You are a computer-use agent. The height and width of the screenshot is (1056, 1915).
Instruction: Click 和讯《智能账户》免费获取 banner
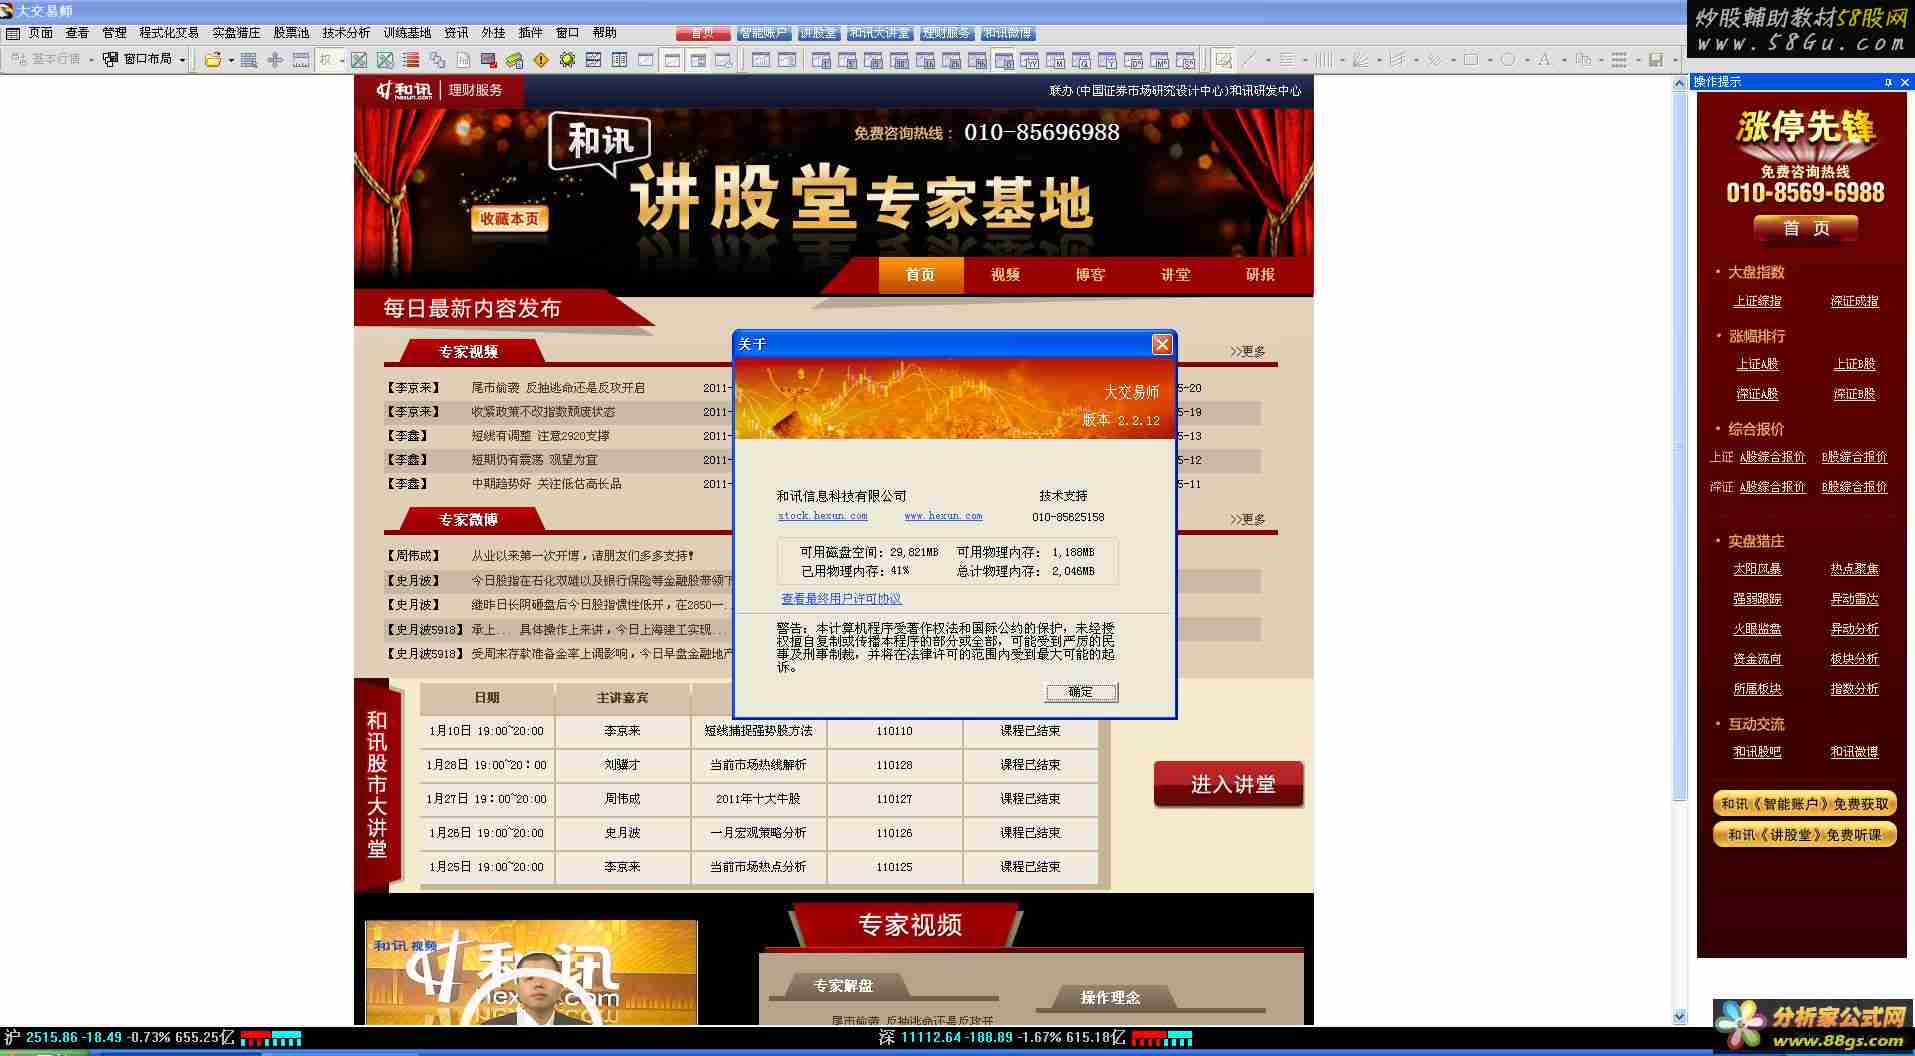click(1805, 804)
